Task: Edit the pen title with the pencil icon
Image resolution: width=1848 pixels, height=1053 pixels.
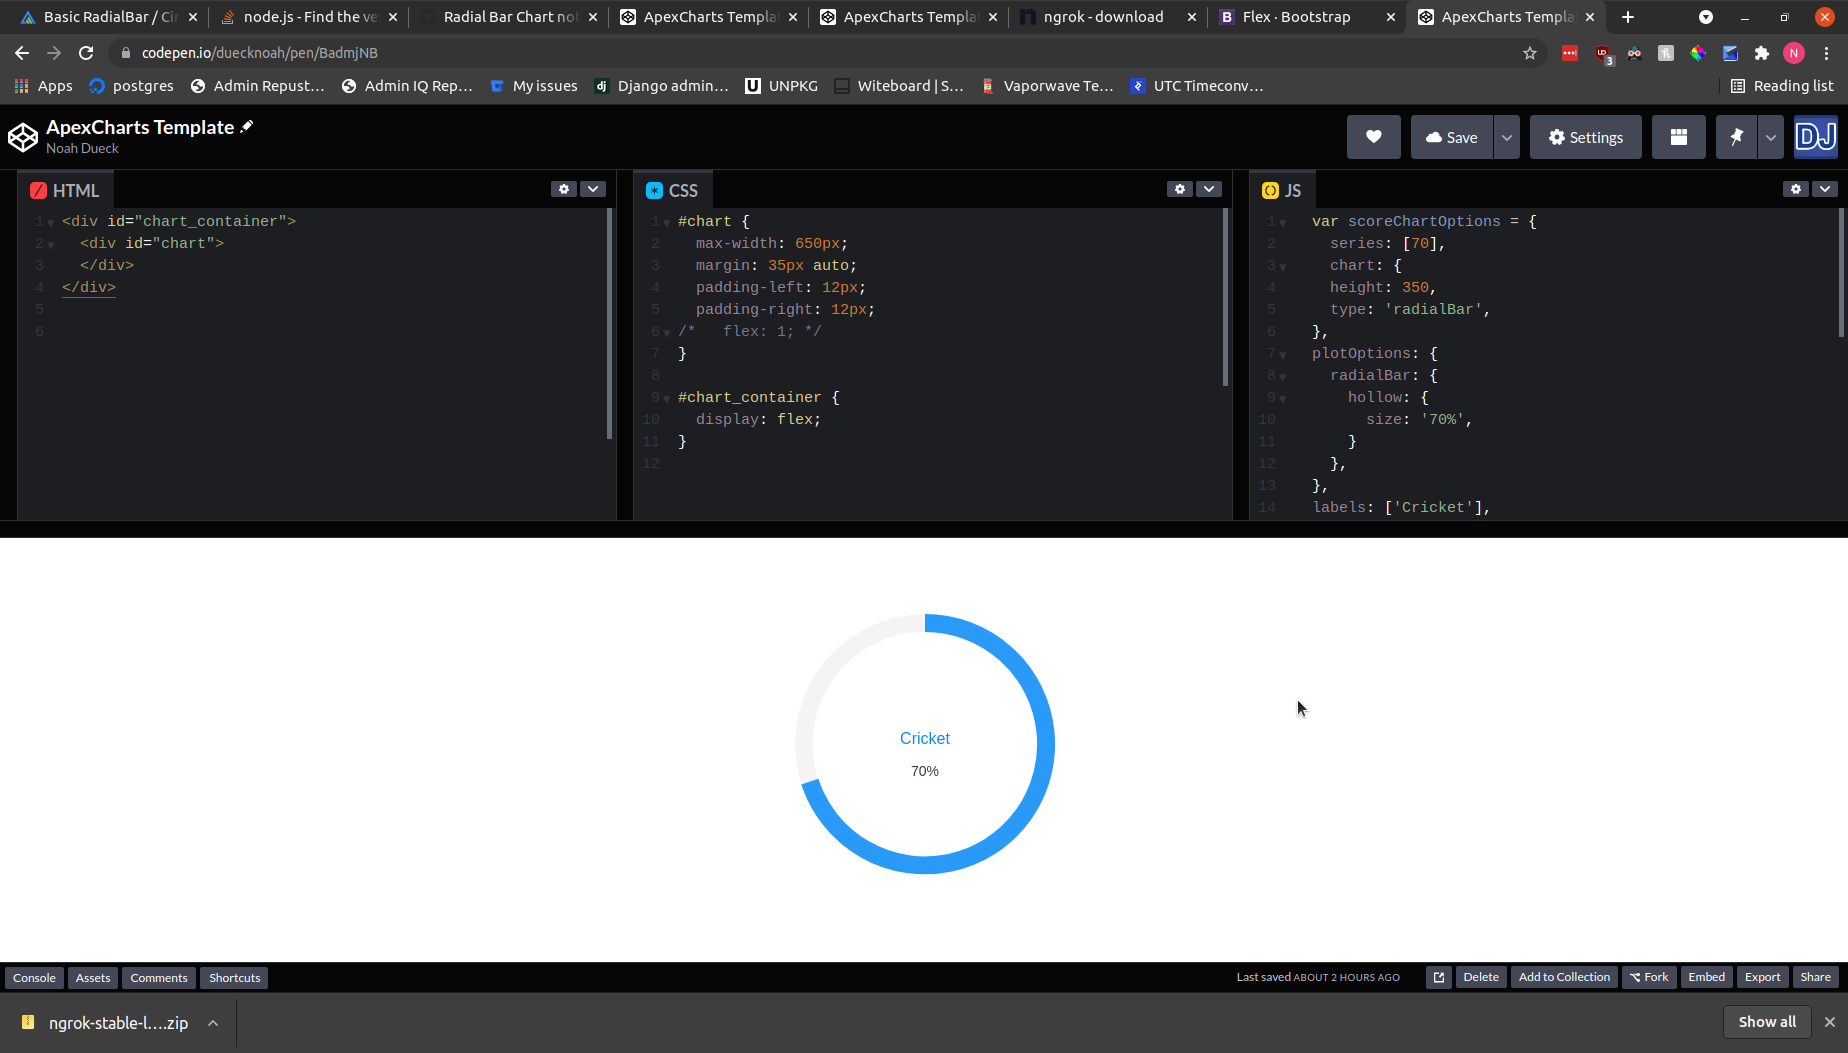Action: pos(246,126)
